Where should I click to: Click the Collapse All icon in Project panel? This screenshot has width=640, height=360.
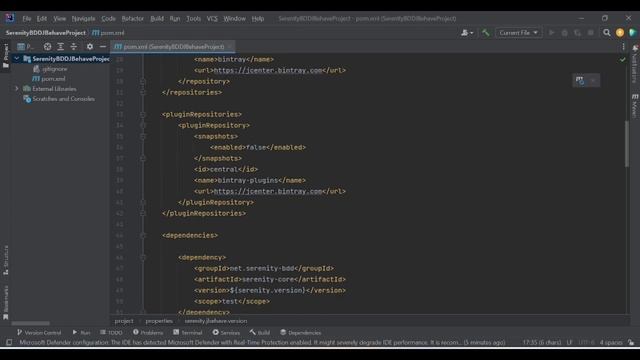click(73, 47)
